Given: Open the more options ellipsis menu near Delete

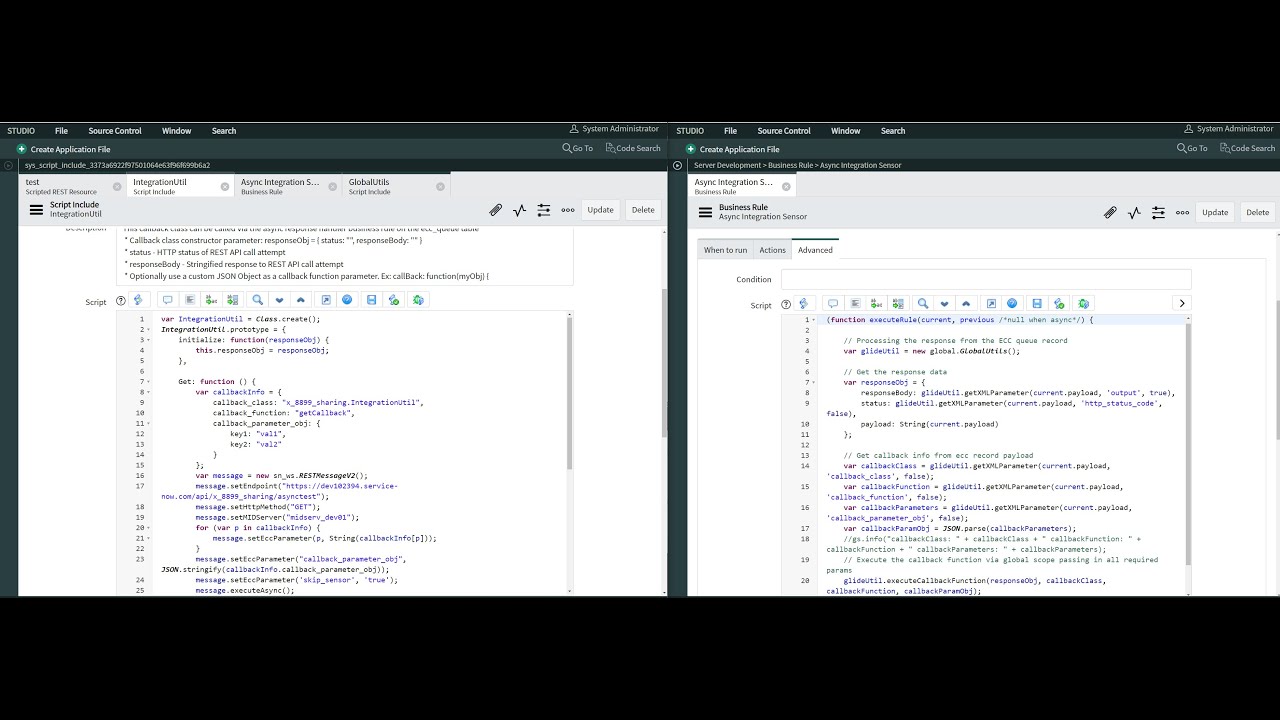Looking at the screenshot, I should 568,210.
